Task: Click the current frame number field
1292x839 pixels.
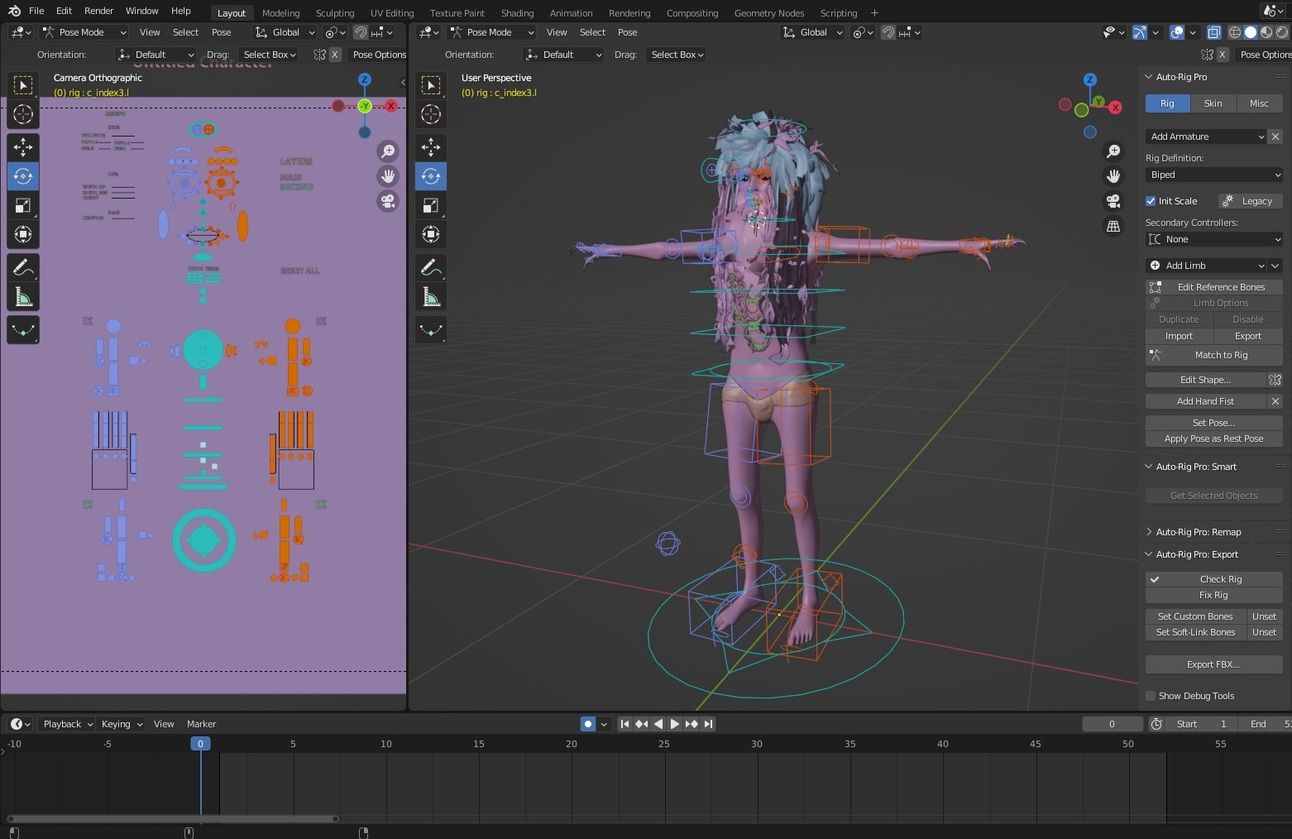Action: 1112,724
